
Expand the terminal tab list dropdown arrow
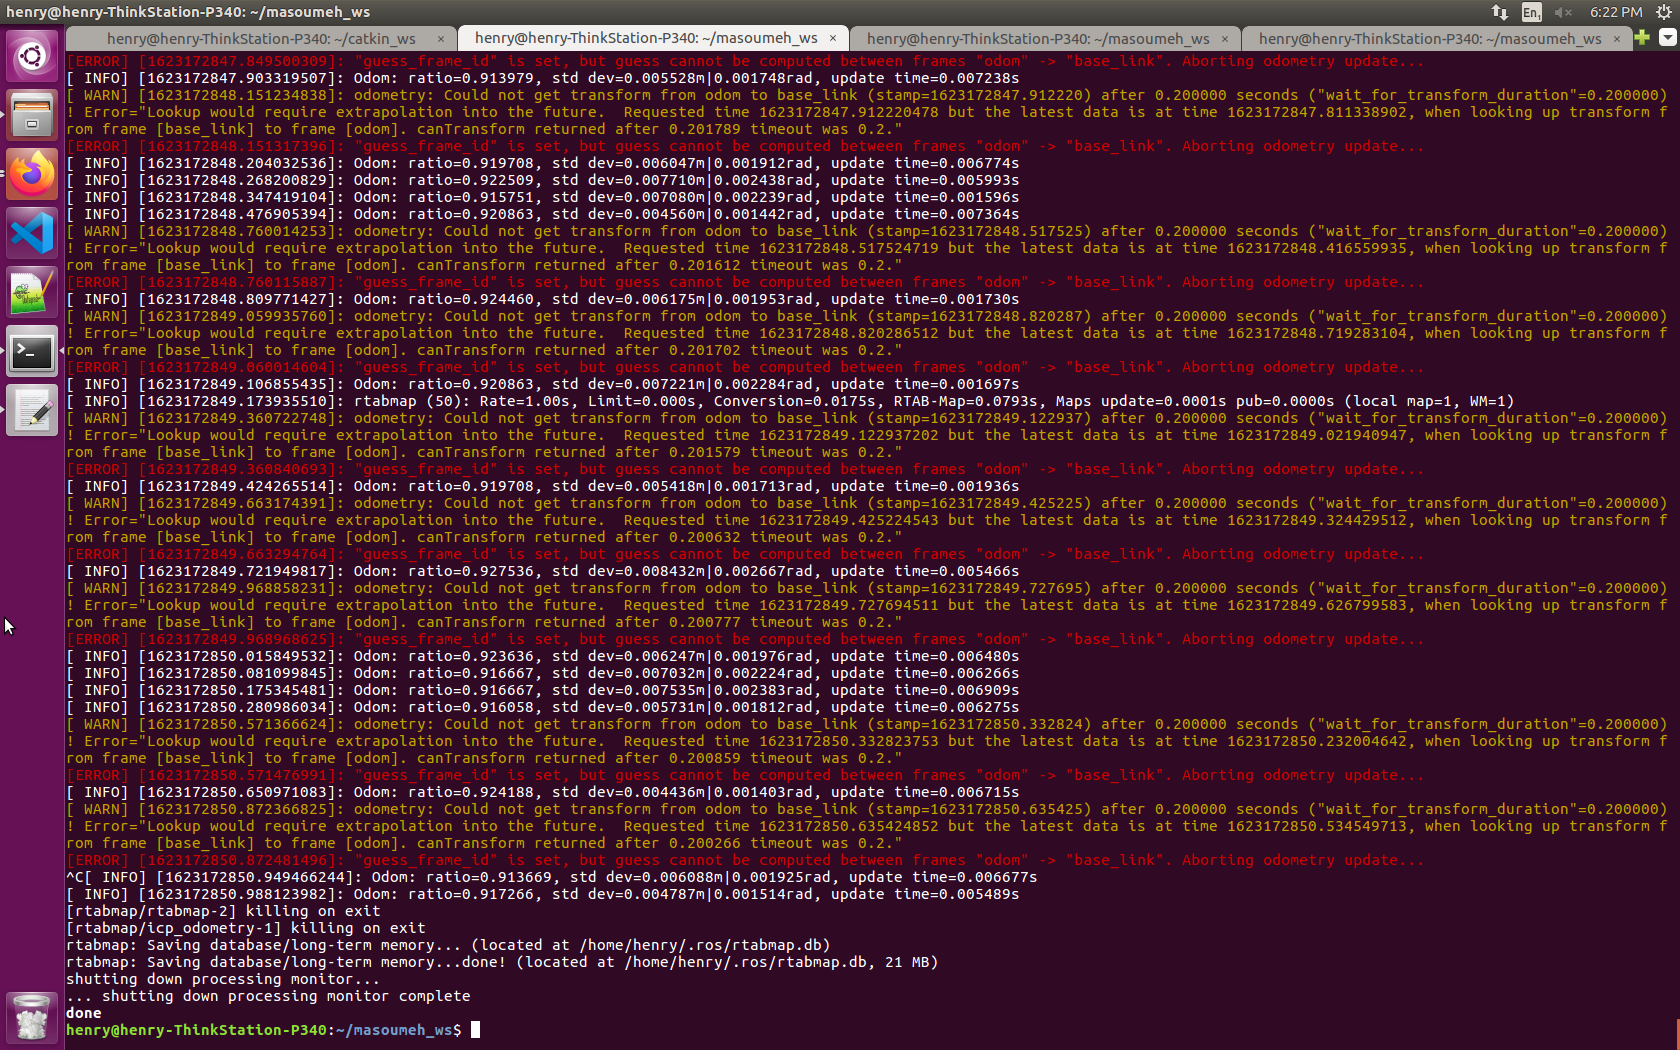[1667, 38]
